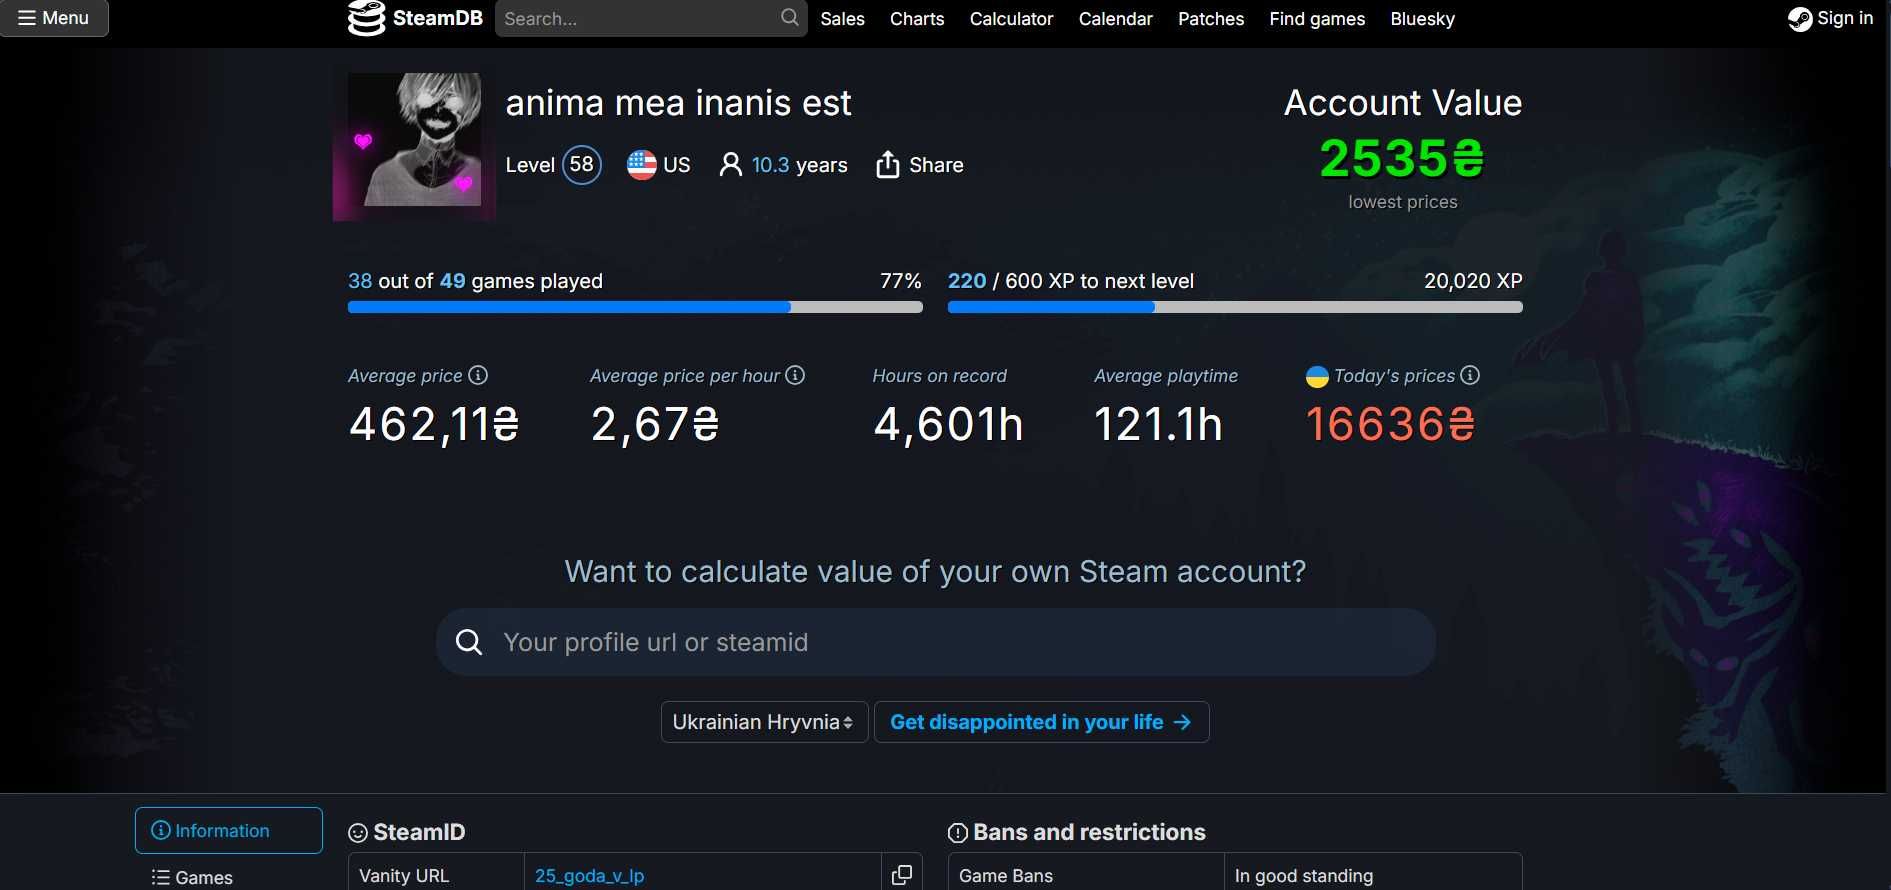The height and width of the screenshot is (890, 1891).
Task: Click the US flag icon
Action: pos(642,165)
